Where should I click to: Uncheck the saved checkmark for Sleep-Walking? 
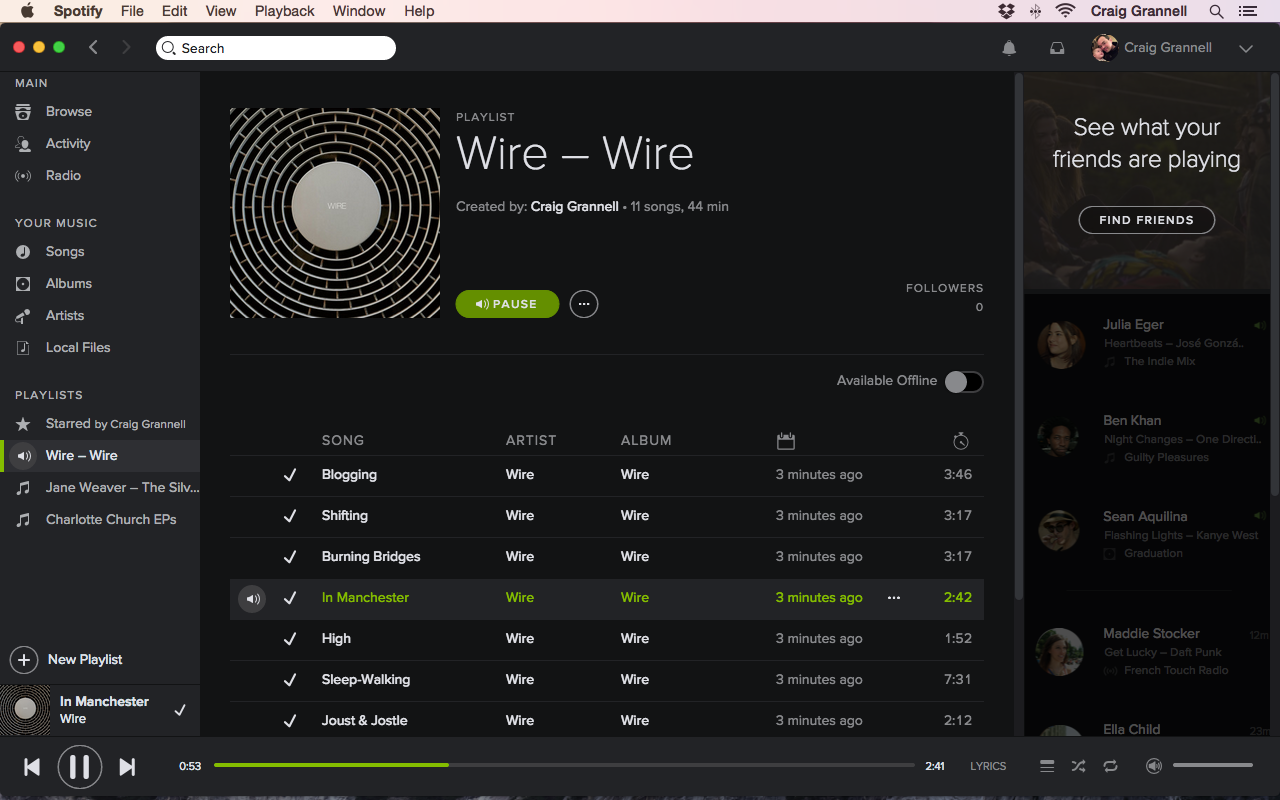tap(290, 680)
